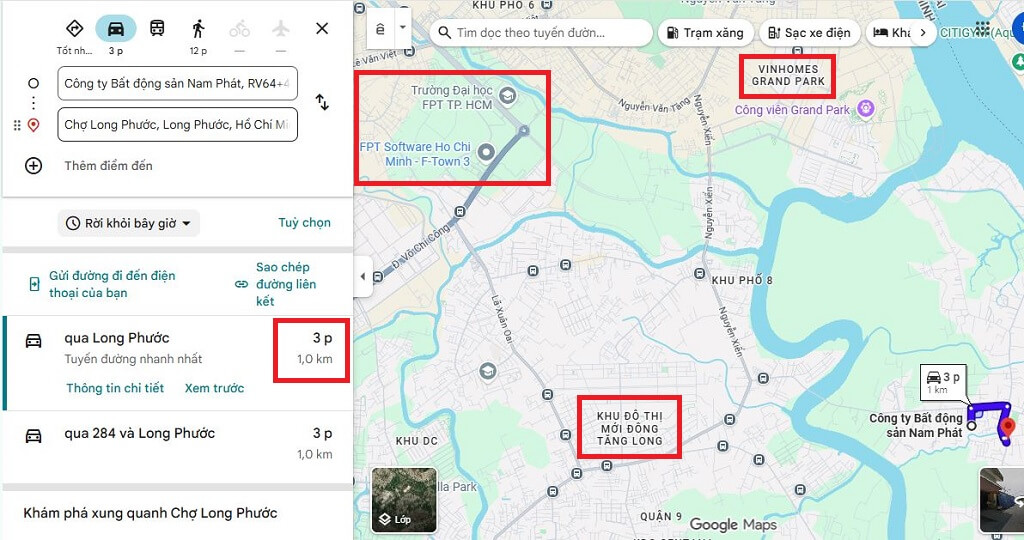Open the Lớp map layers thumbnail
Viewport: 1024px width, 540px height.
tap(404, 500)
